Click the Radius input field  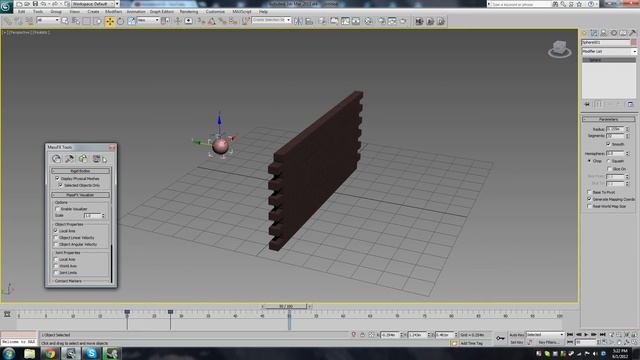615,129
